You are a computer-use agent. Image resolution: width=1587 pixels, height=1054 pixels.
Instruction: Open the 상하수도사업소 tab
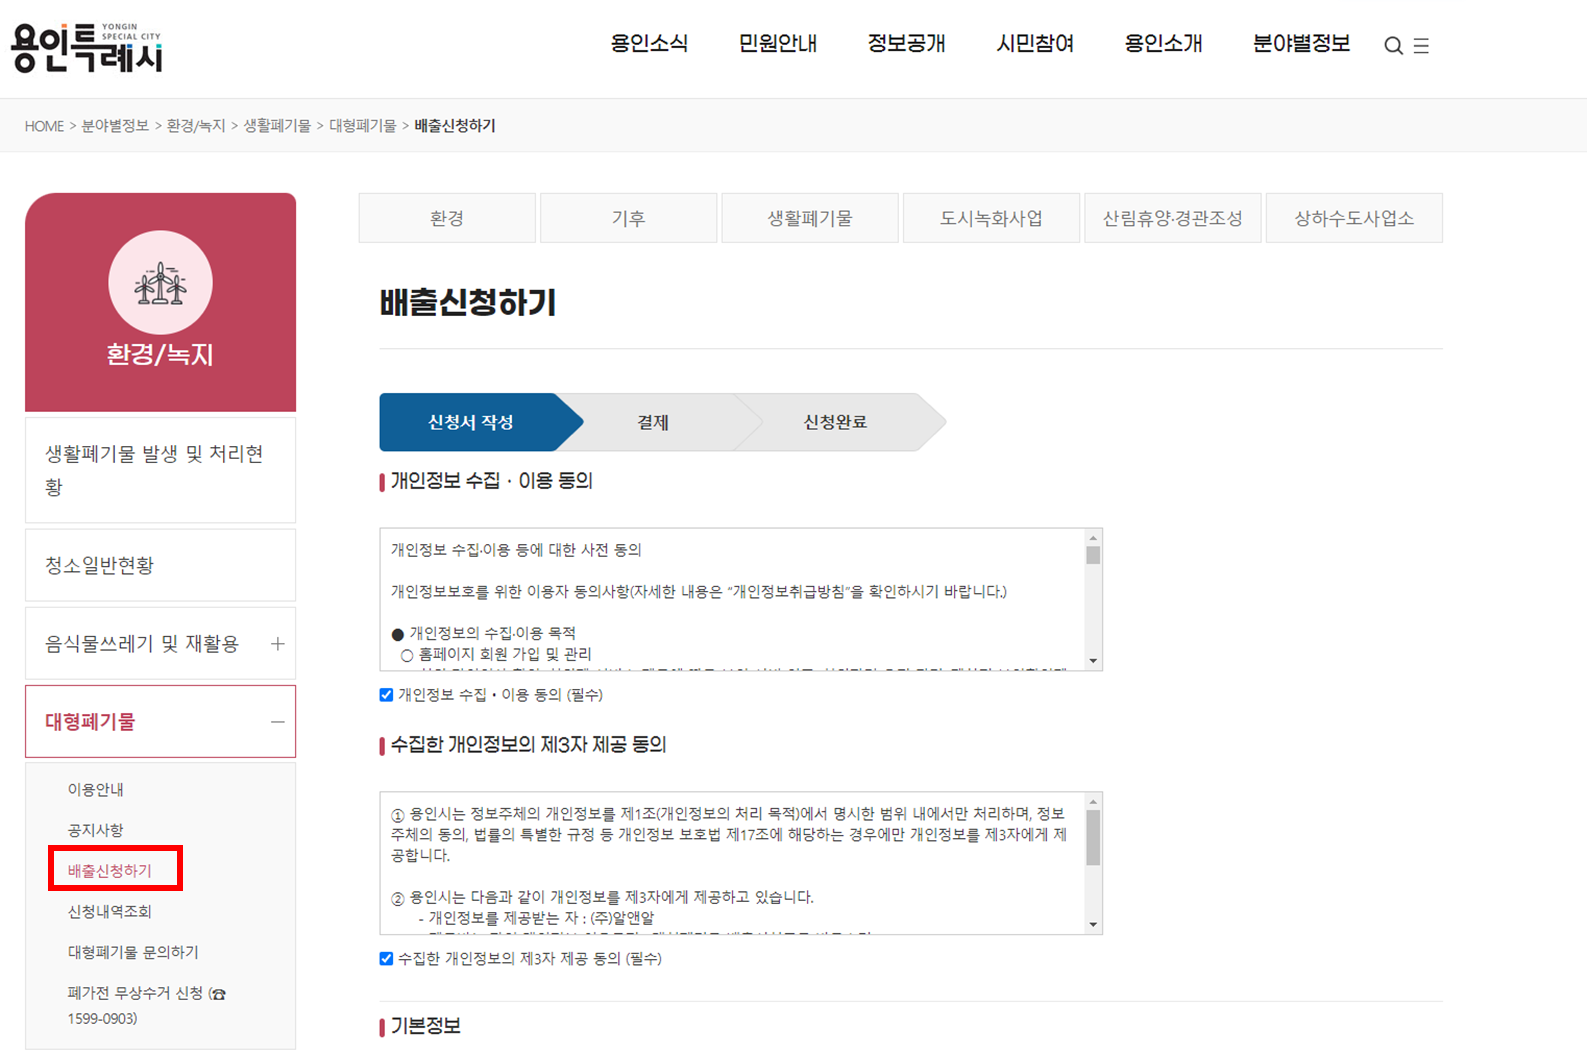[x=1354, y=218]
